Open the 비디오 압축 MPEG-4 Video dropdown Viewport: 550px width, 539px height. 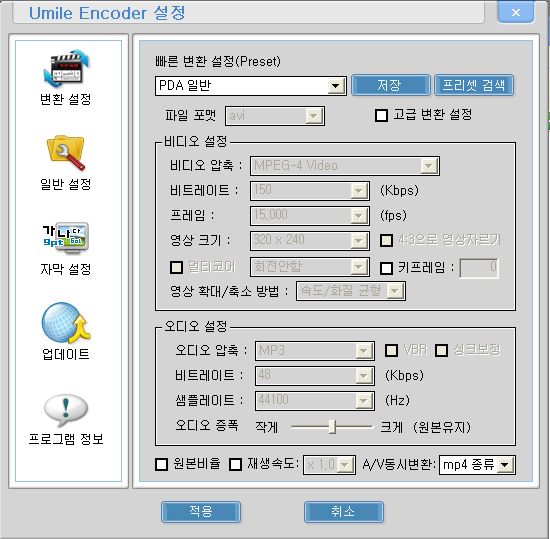point(345,166)
